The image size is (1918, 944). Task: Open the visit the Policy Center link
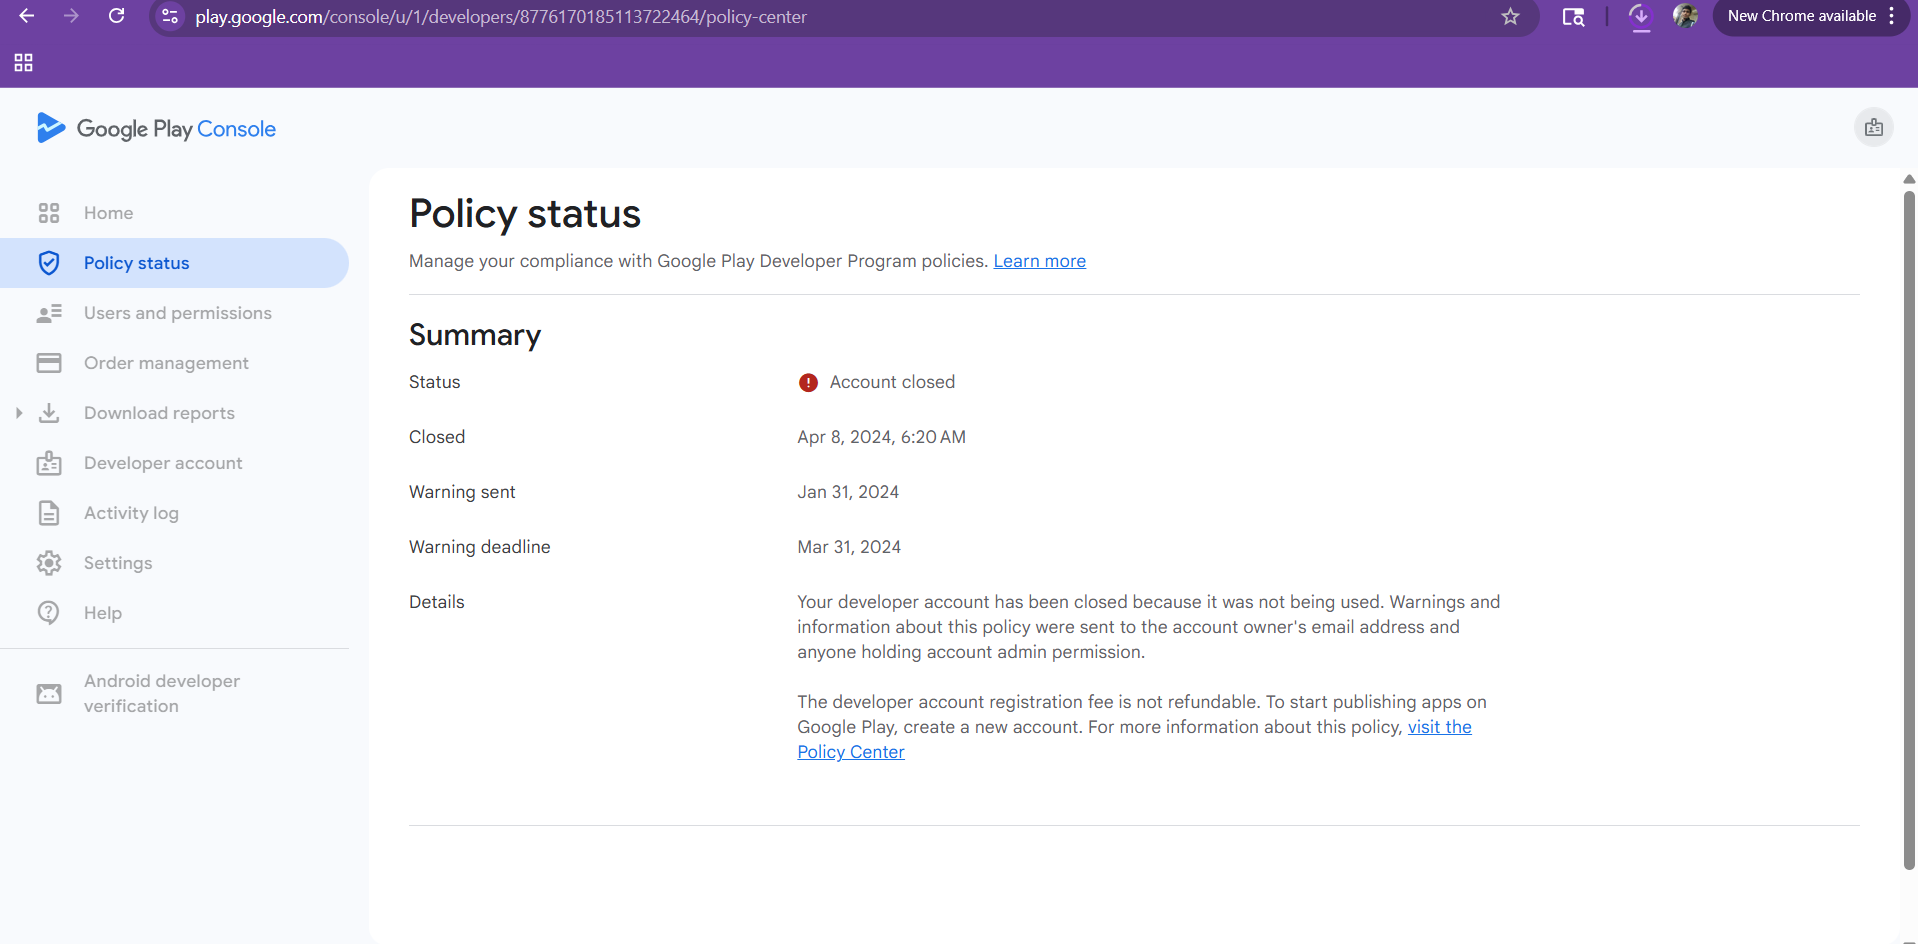click(1134, 740)
